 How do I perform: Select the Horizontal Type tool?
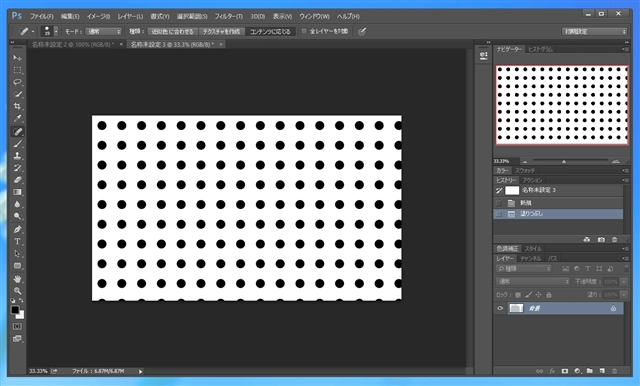[x=17, y=242]
